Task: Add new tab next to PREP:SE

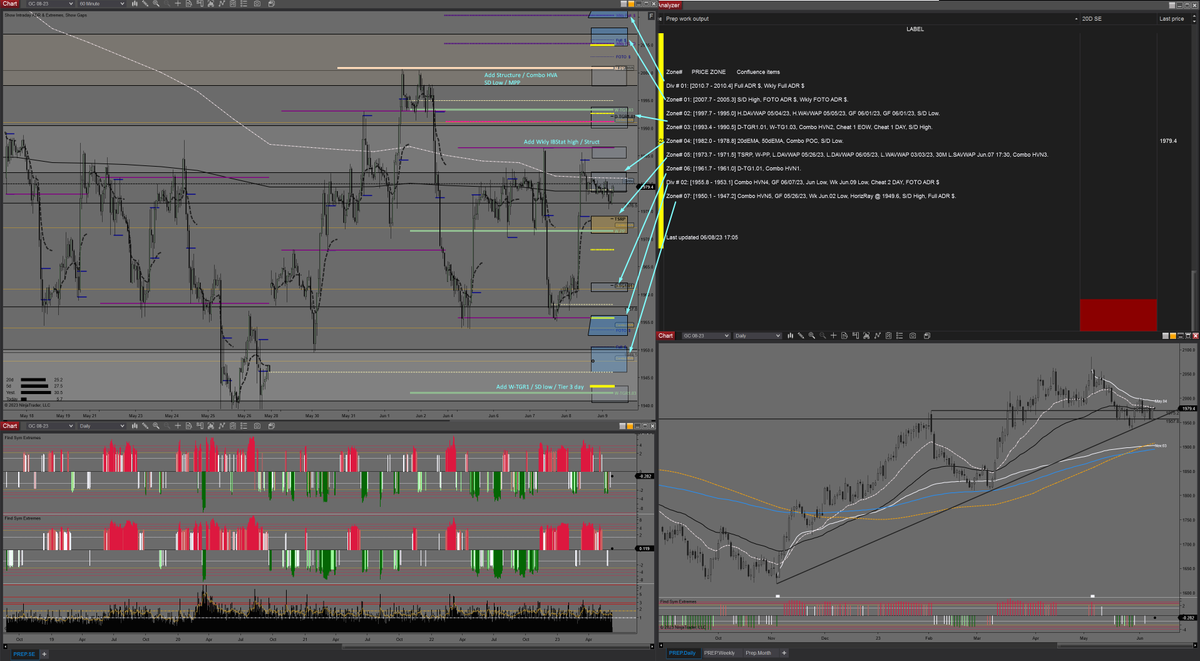Action: 44,654
